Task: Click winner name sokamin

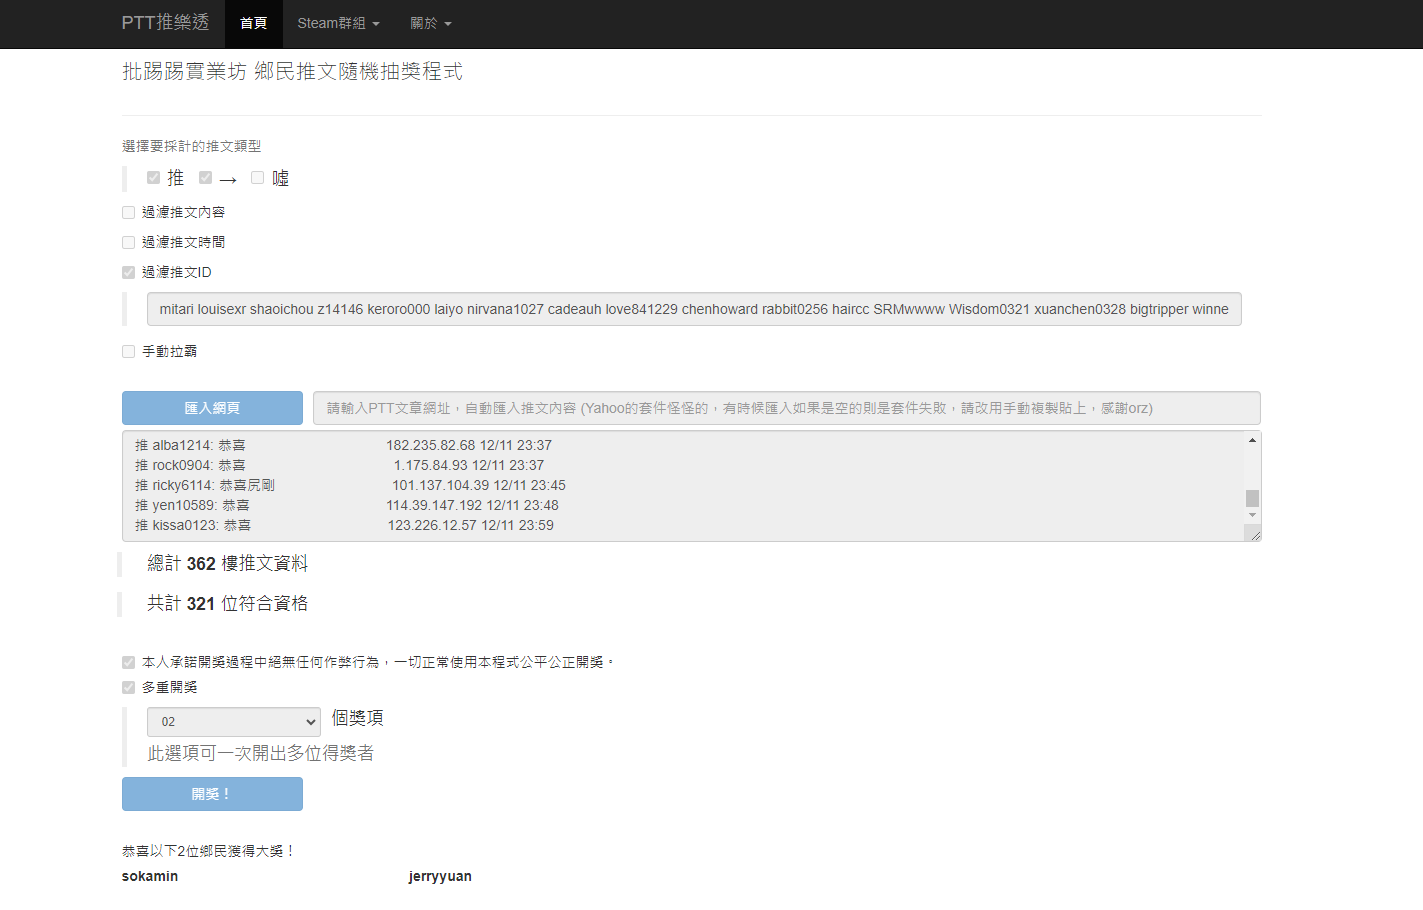Action: 150,876
